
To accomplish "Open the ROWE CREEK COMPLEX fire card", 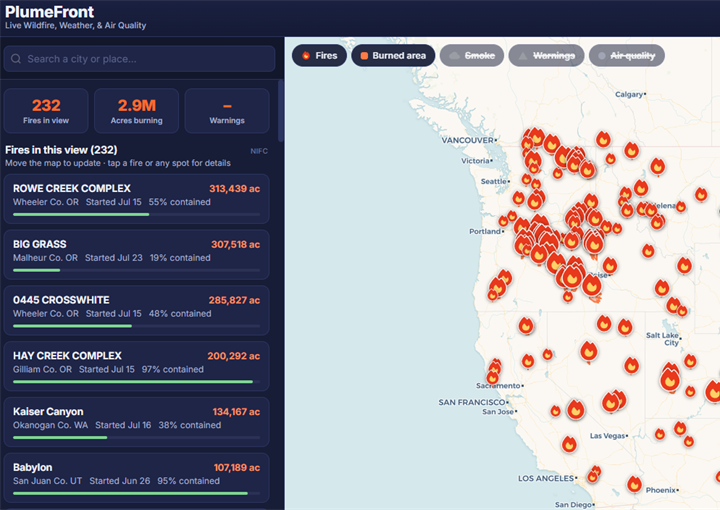I will point(136,199).
